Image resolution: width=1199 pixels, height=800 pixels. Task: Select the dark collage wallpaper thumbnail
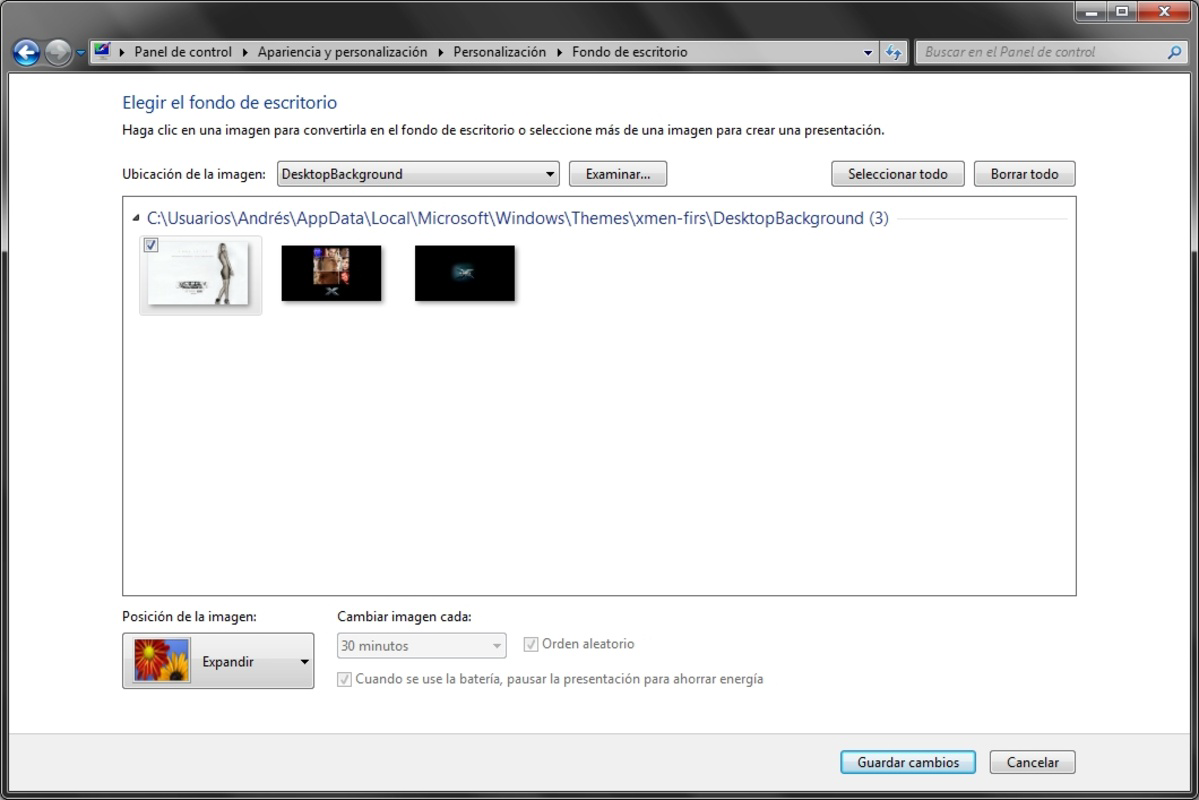tap(331, 273)
